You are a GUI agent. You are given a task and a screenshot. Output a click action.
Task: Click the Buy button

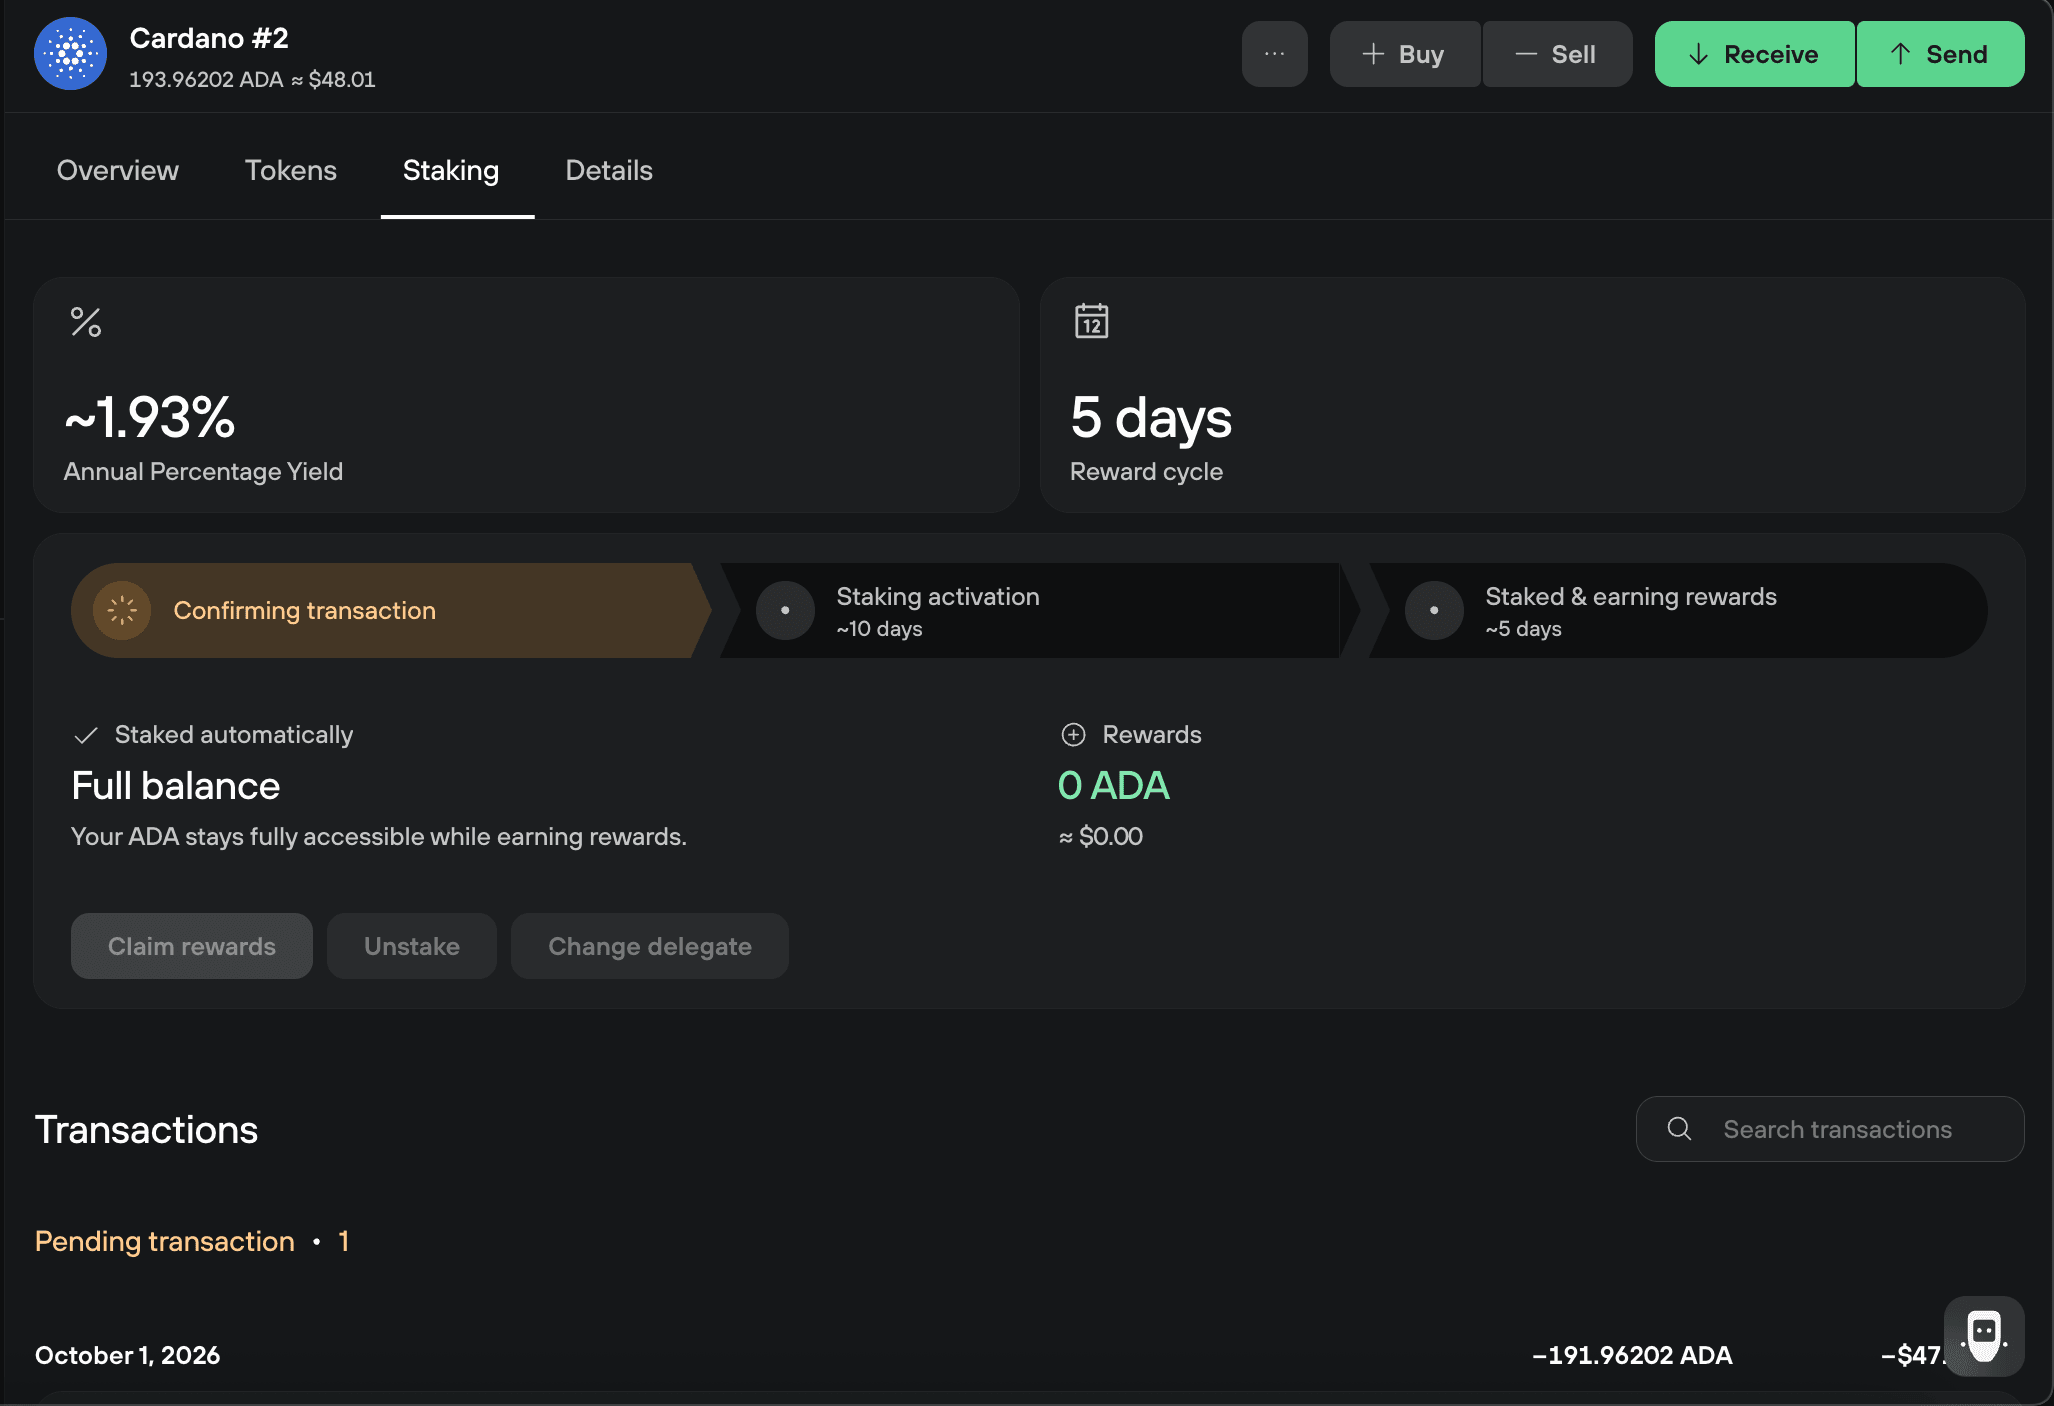point(1405,54)
